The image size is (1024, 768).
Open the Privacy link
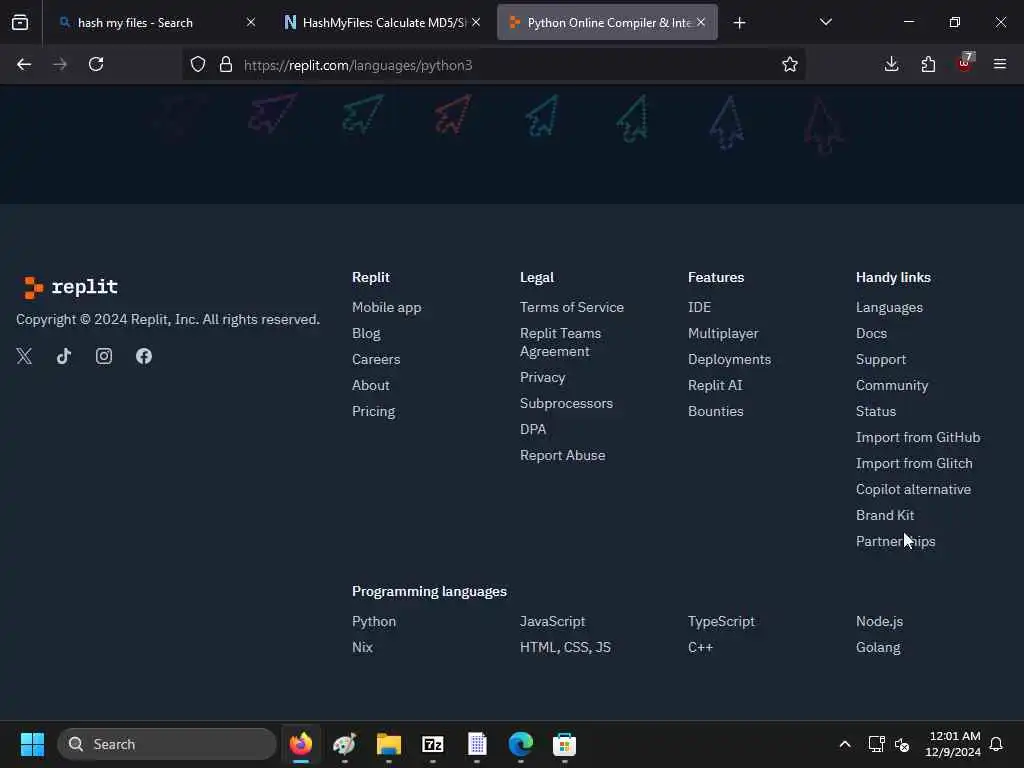(543, 377)
